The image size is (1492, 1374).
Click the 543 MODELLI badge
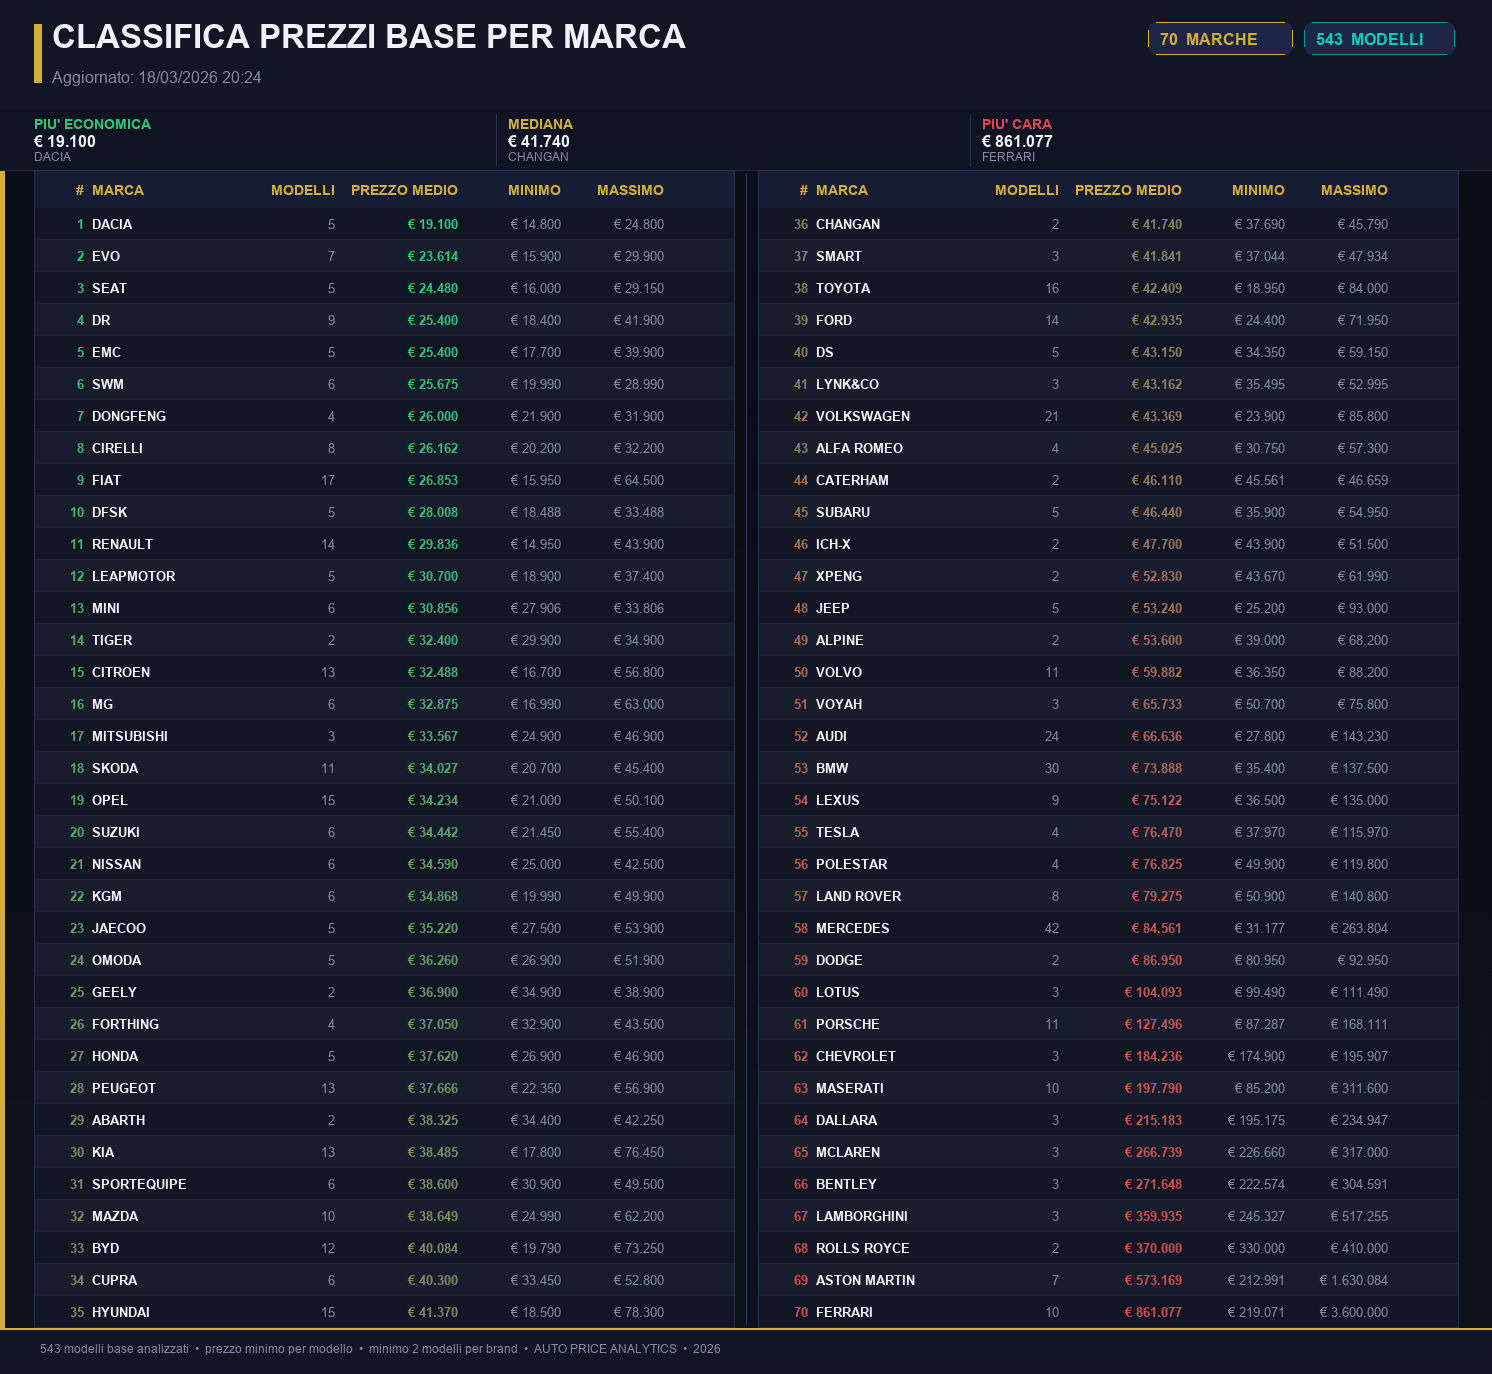[1378, 39]
